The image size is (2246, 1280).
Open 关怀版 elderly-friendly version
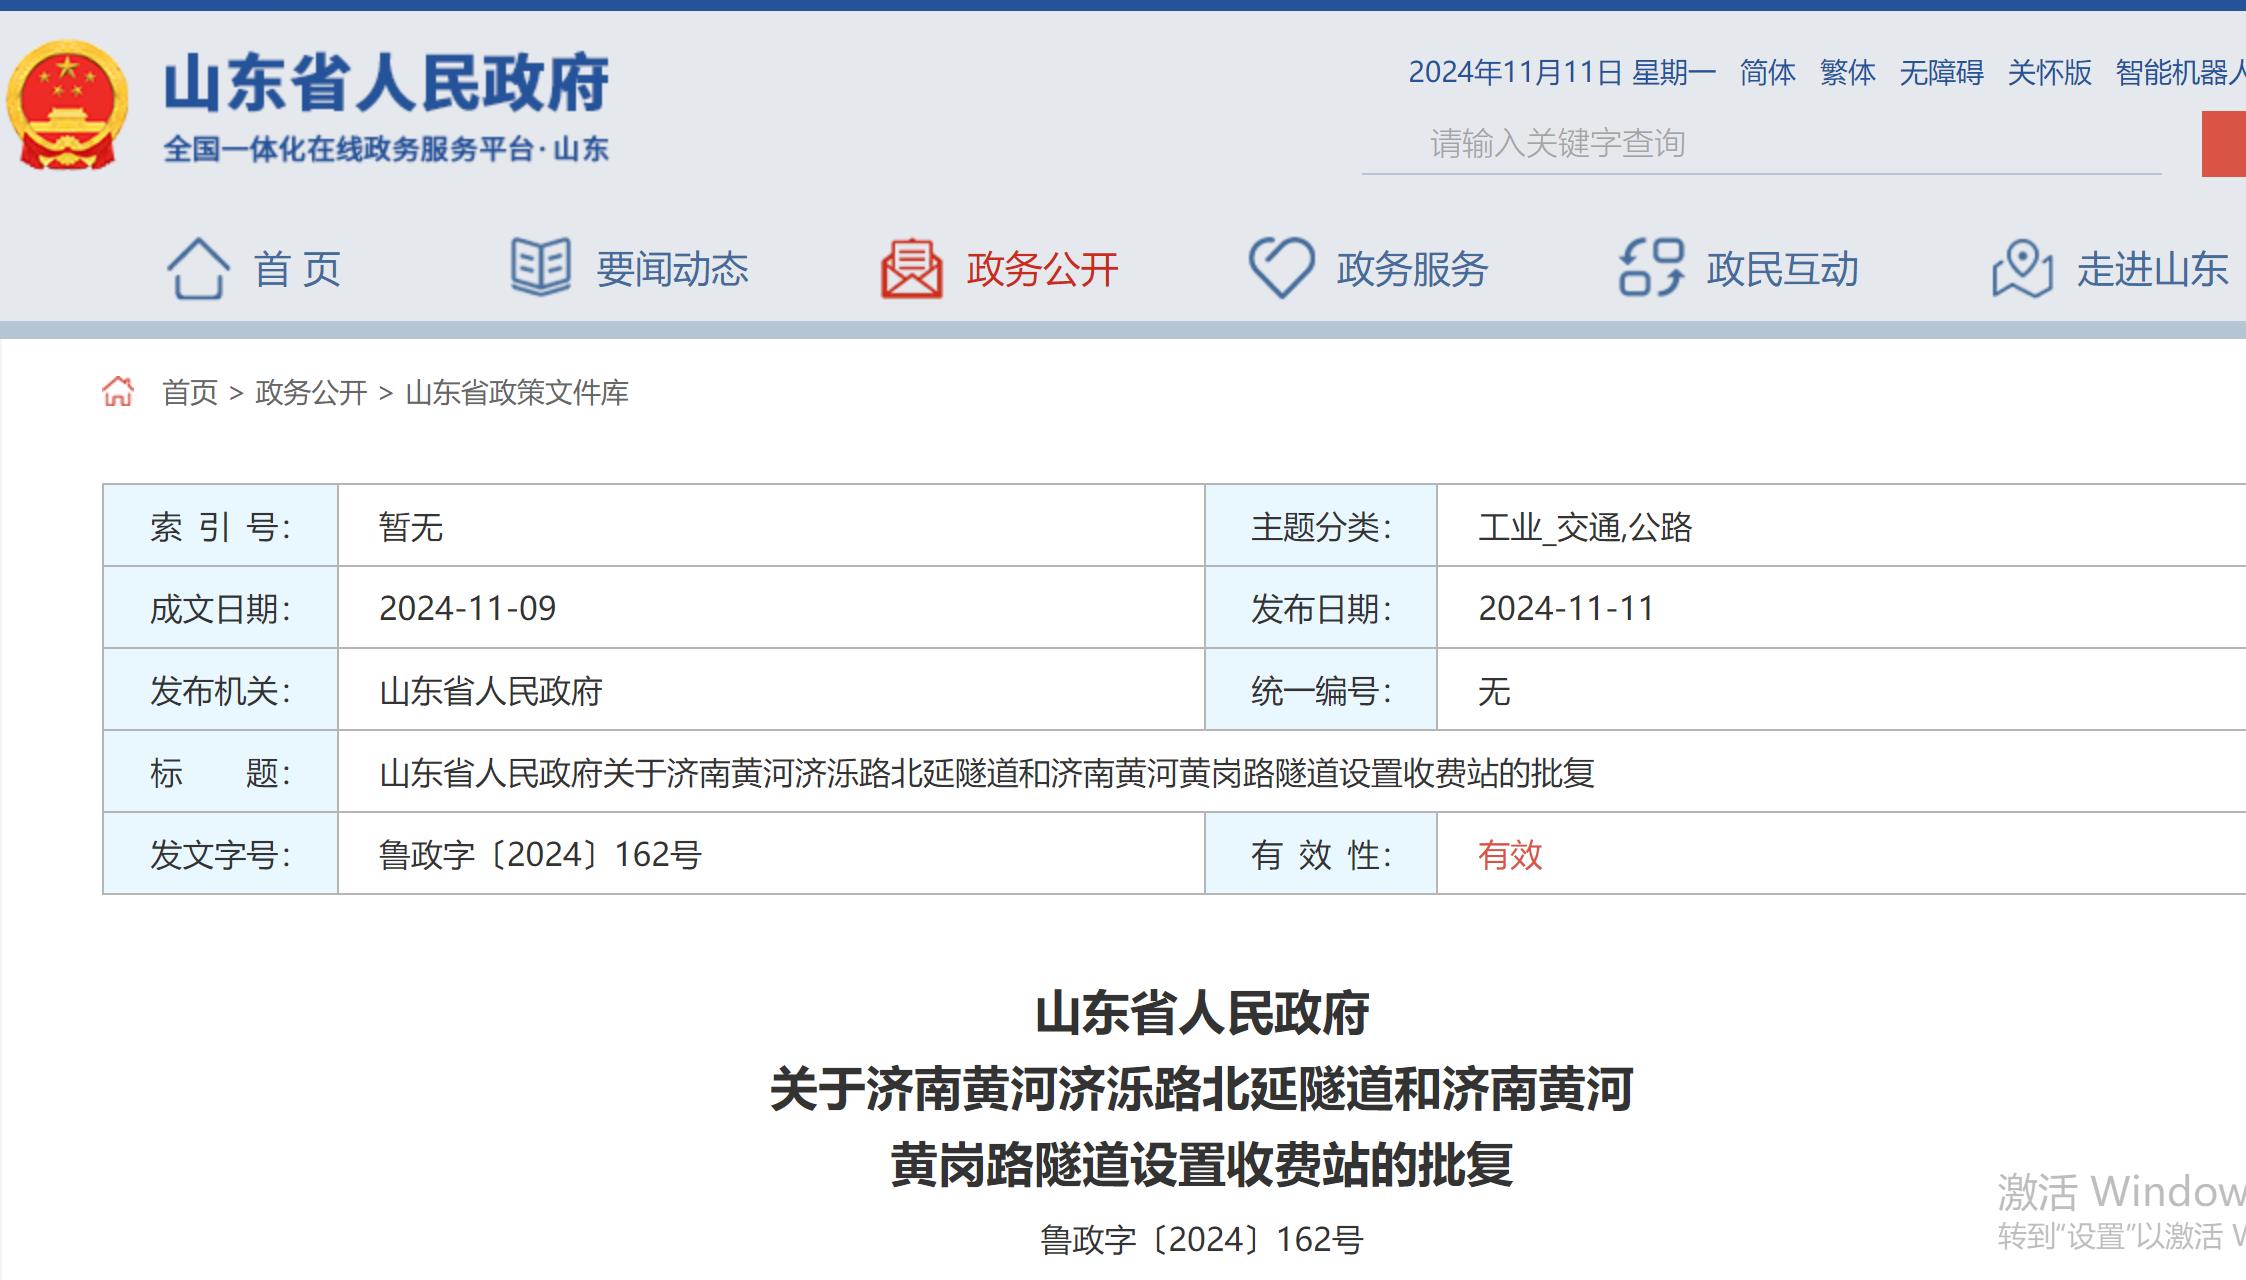point(2049,72)
